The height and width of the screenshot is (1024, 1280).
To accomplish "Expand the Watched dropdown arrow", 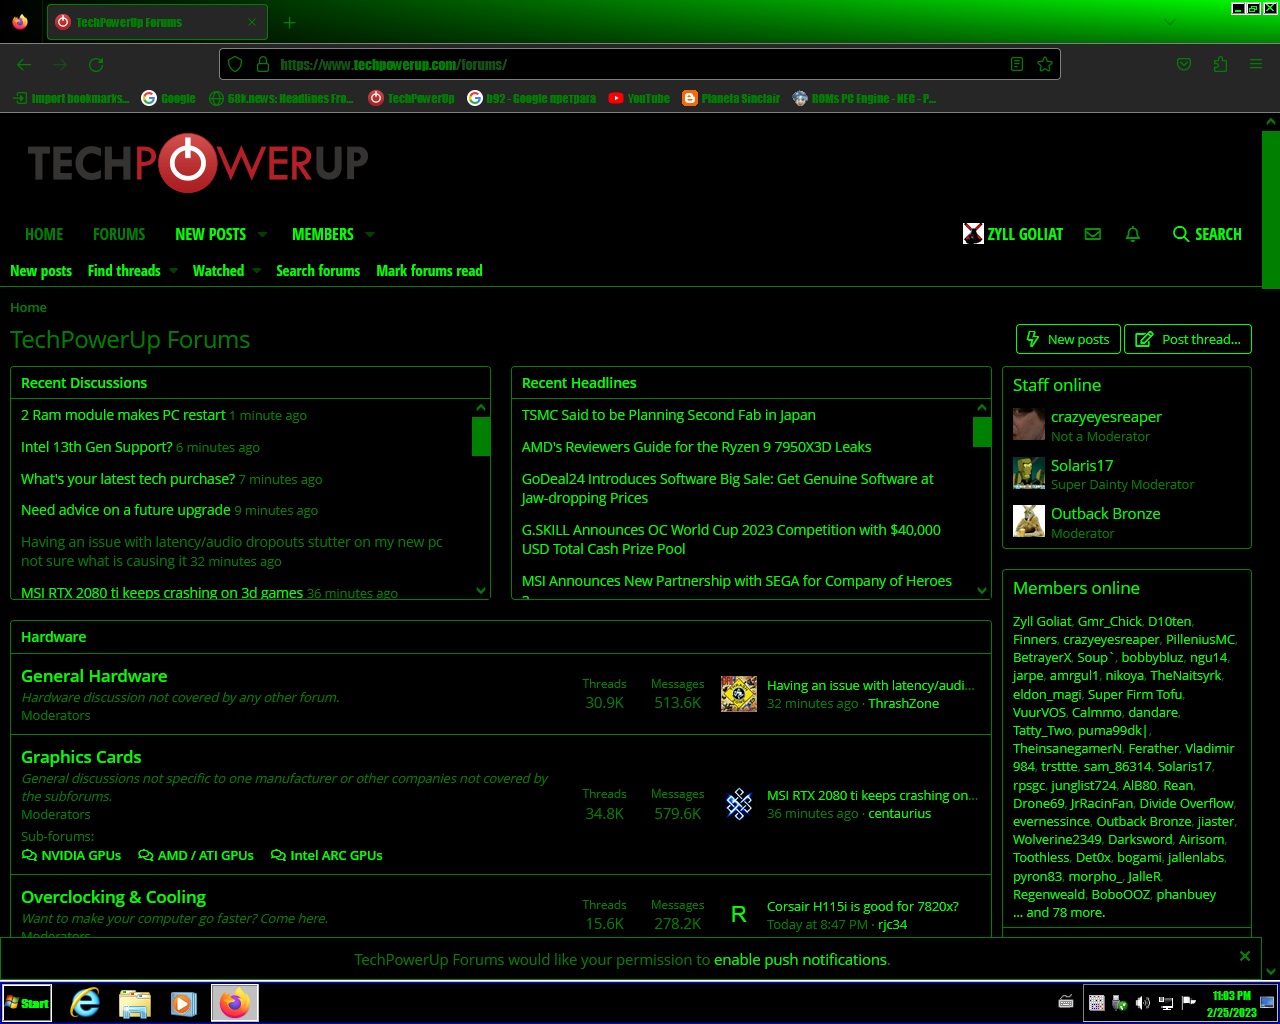I will point(256,271).
